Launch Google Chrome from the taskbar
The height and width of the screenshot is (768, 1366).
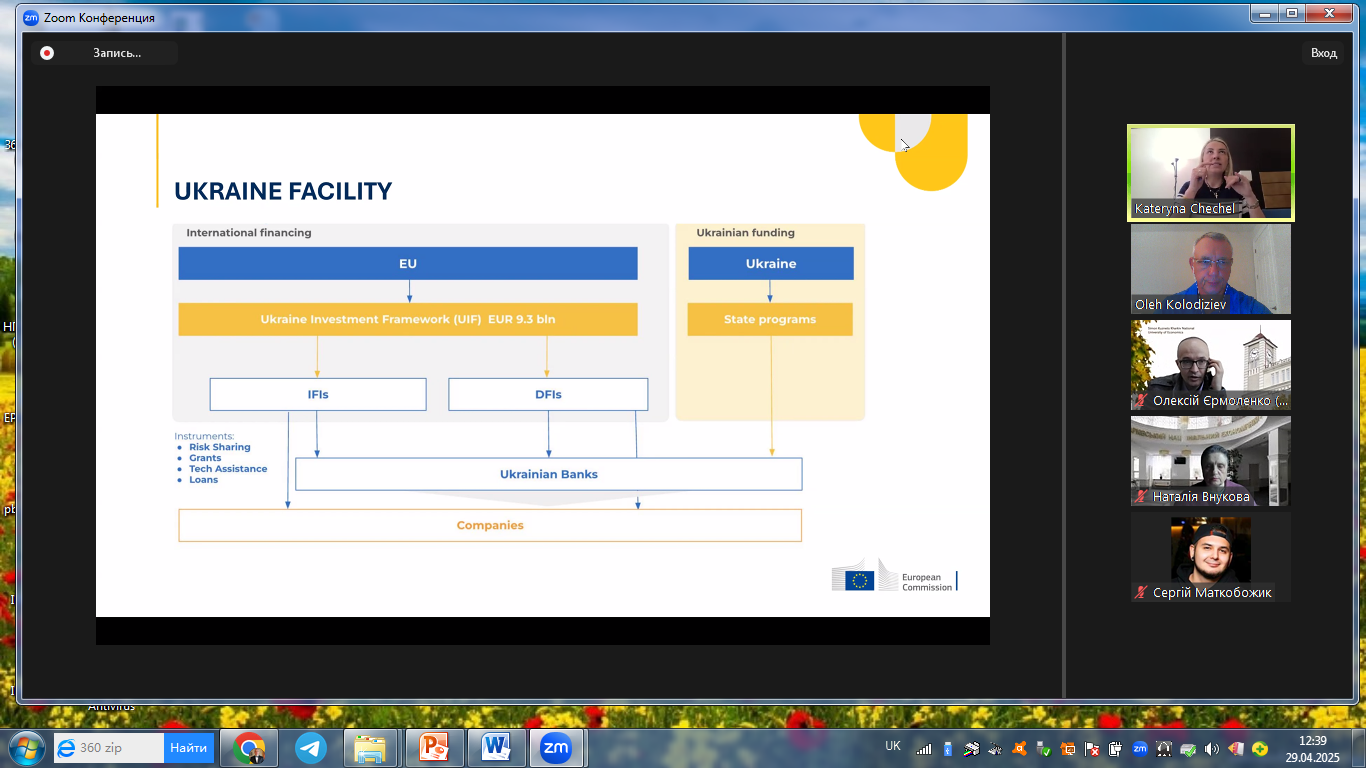249,747
